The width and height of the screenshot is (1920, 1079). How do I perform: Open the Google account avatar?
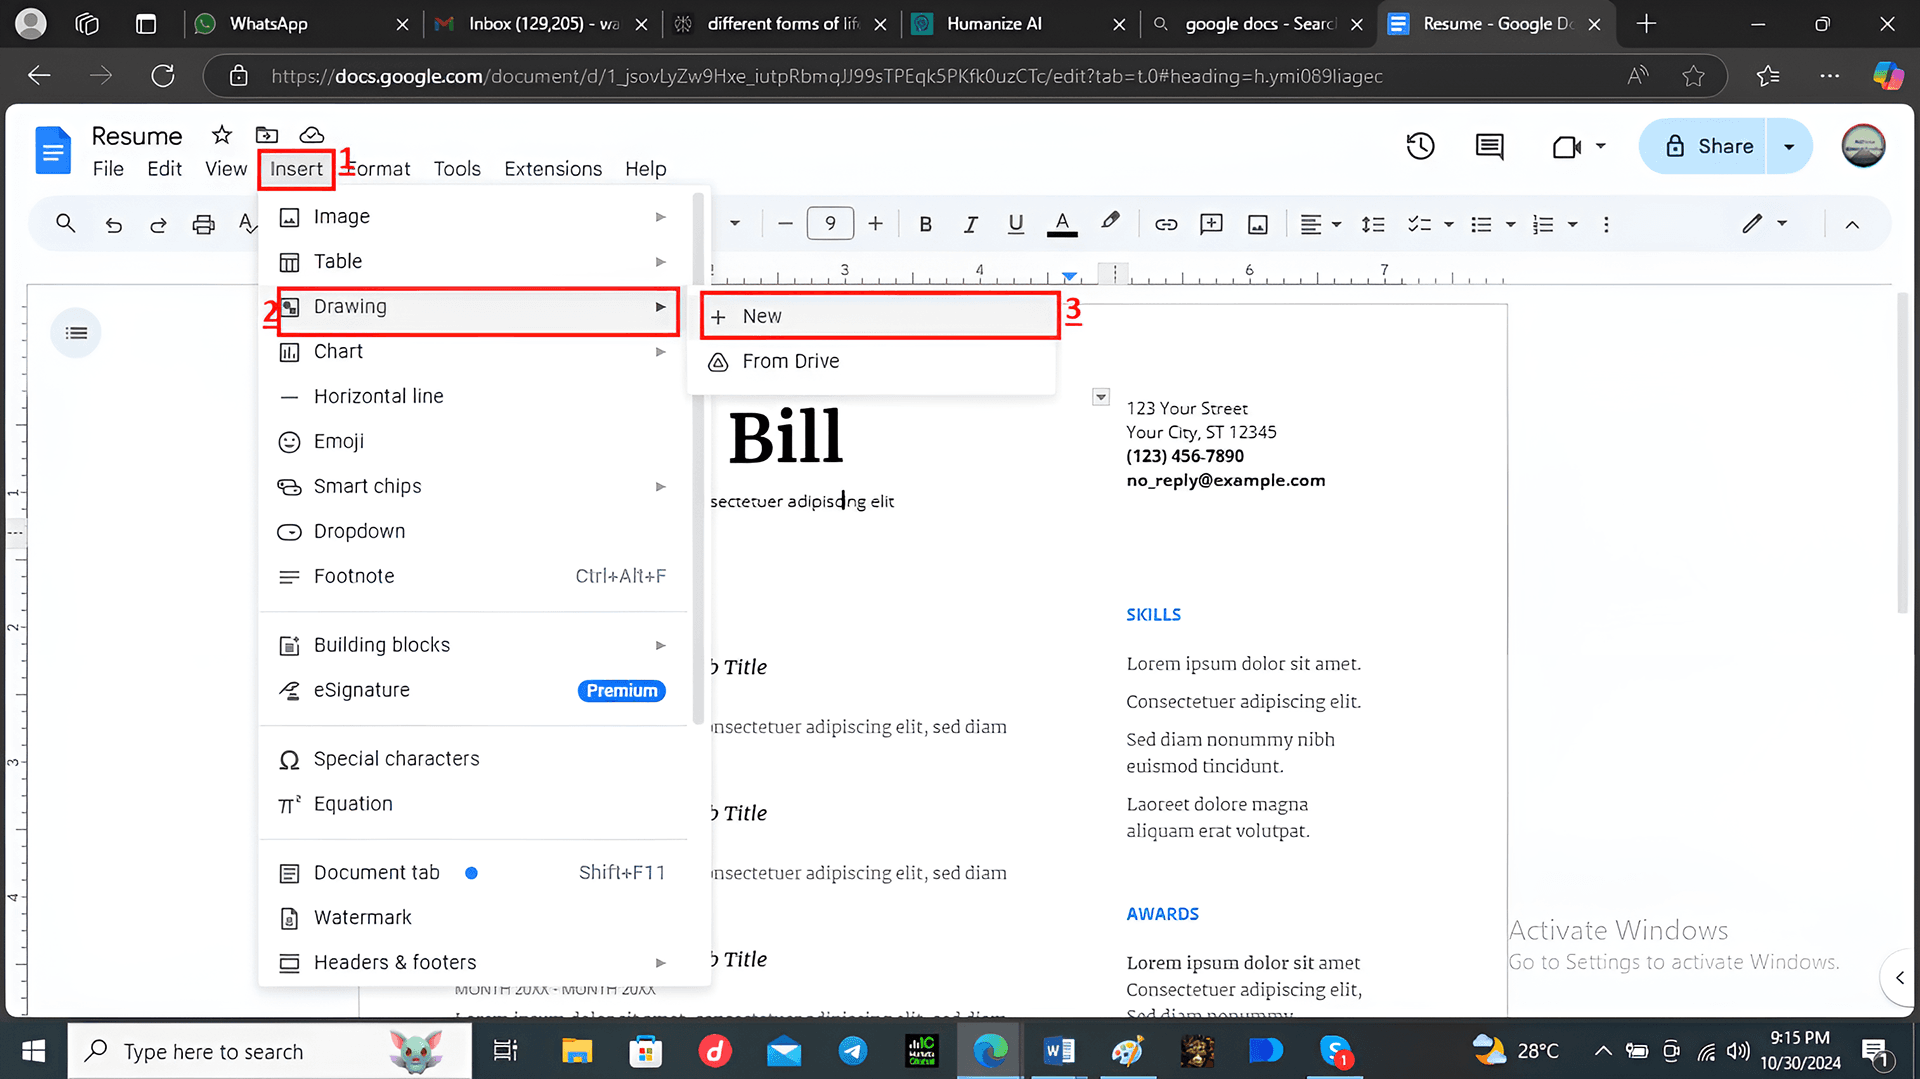[1863, 146]
